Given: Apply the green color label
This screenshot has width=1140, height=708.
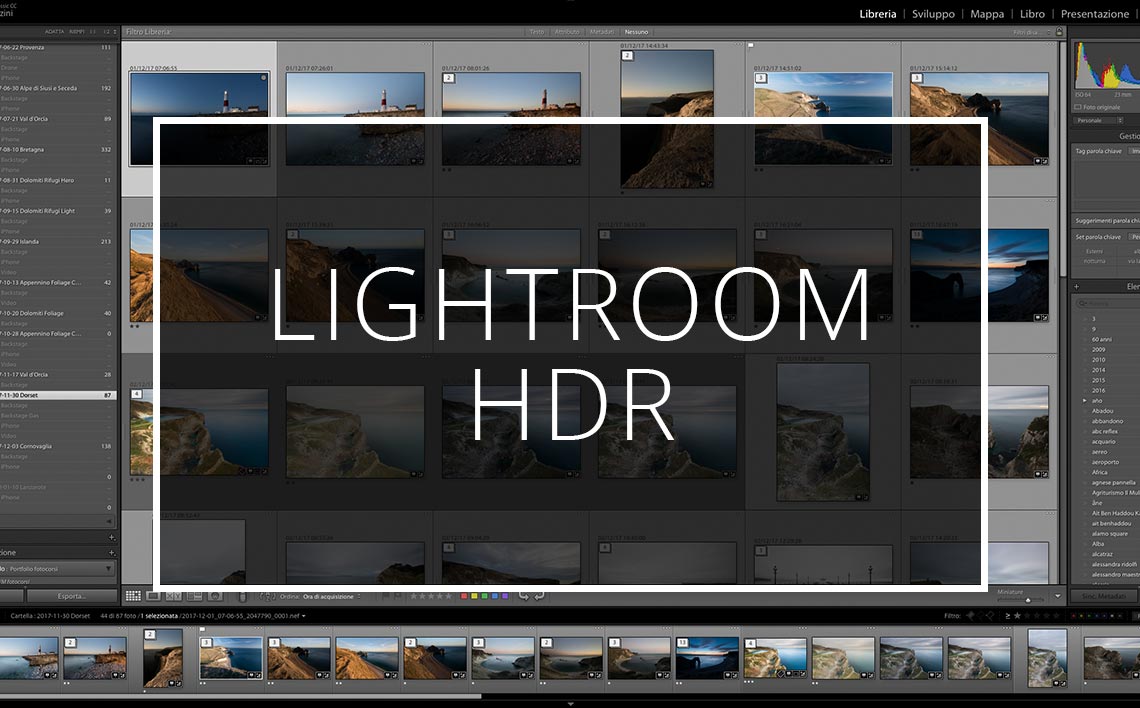Looking at the screenshot, I should 484,596.
